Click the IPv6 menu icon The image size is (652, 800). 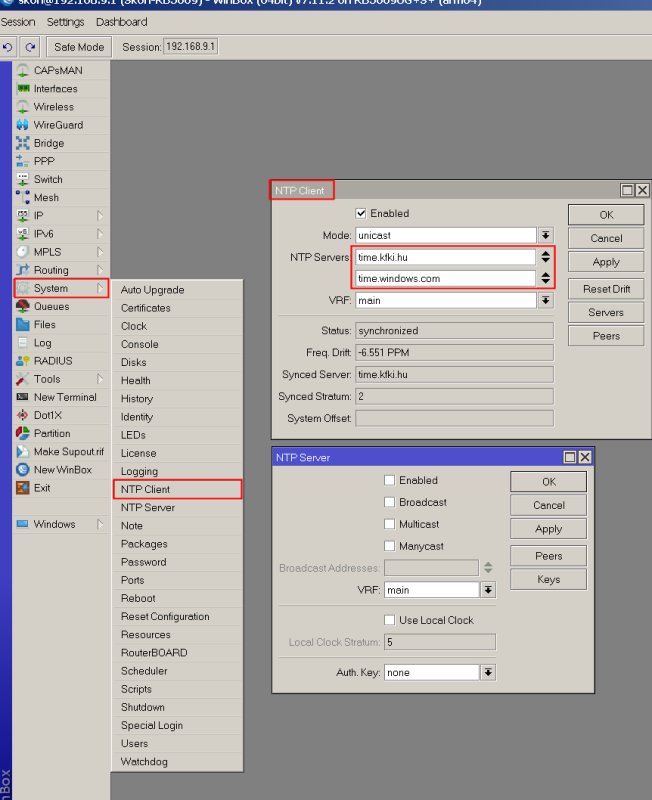(23, 234)
